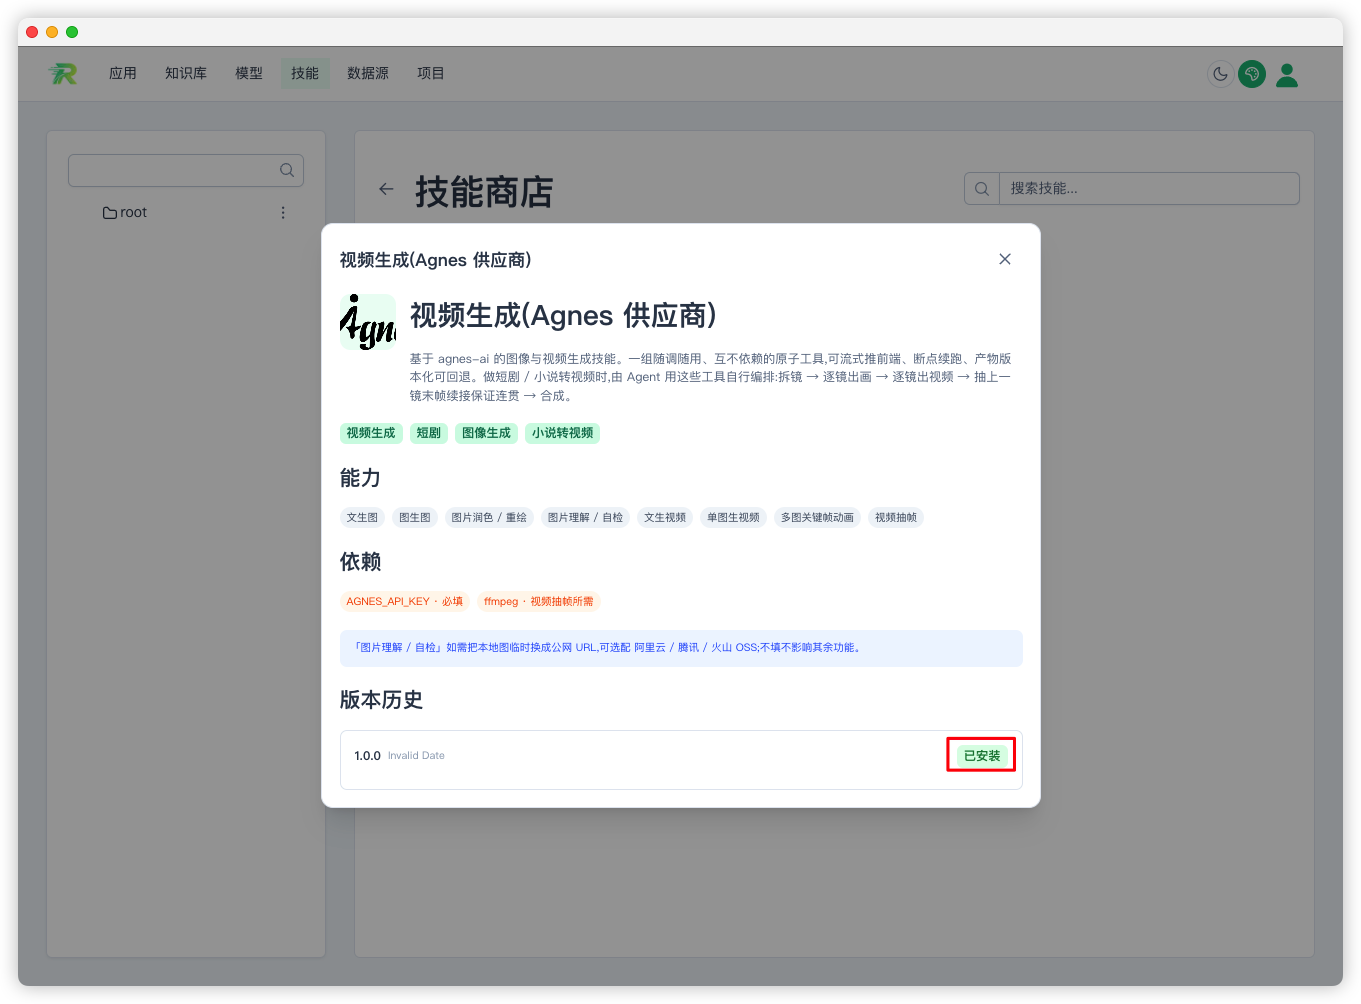The height and width of the screenshot is (1004, 1361).
Task: Click the 短剧 green tag
Action: click(x=429, y=433)
